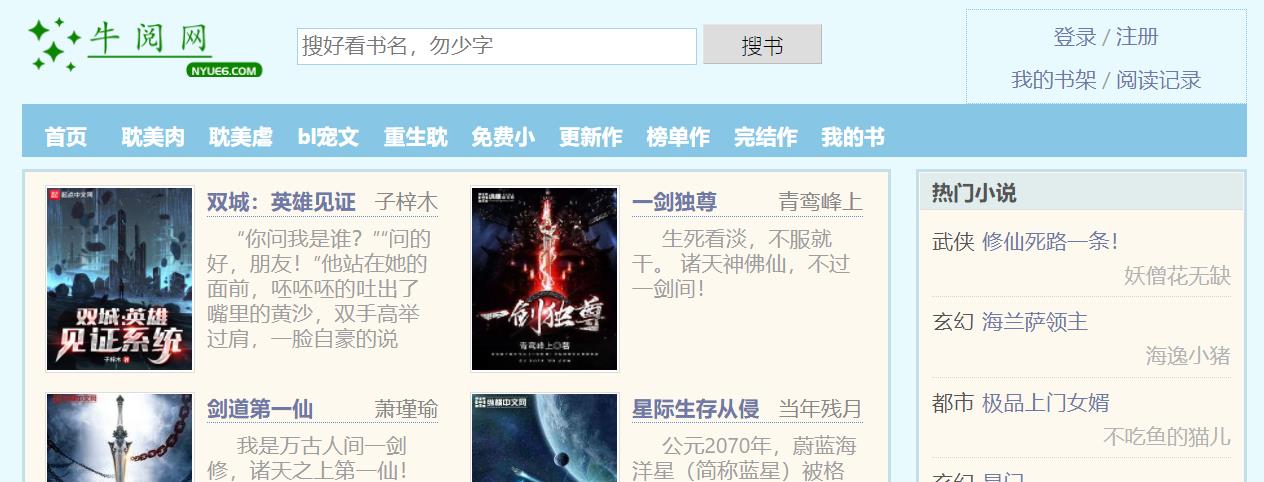The image size is (1264, 482).
Task: Click the 搜书 search button
Action: (x=762, y=45)
